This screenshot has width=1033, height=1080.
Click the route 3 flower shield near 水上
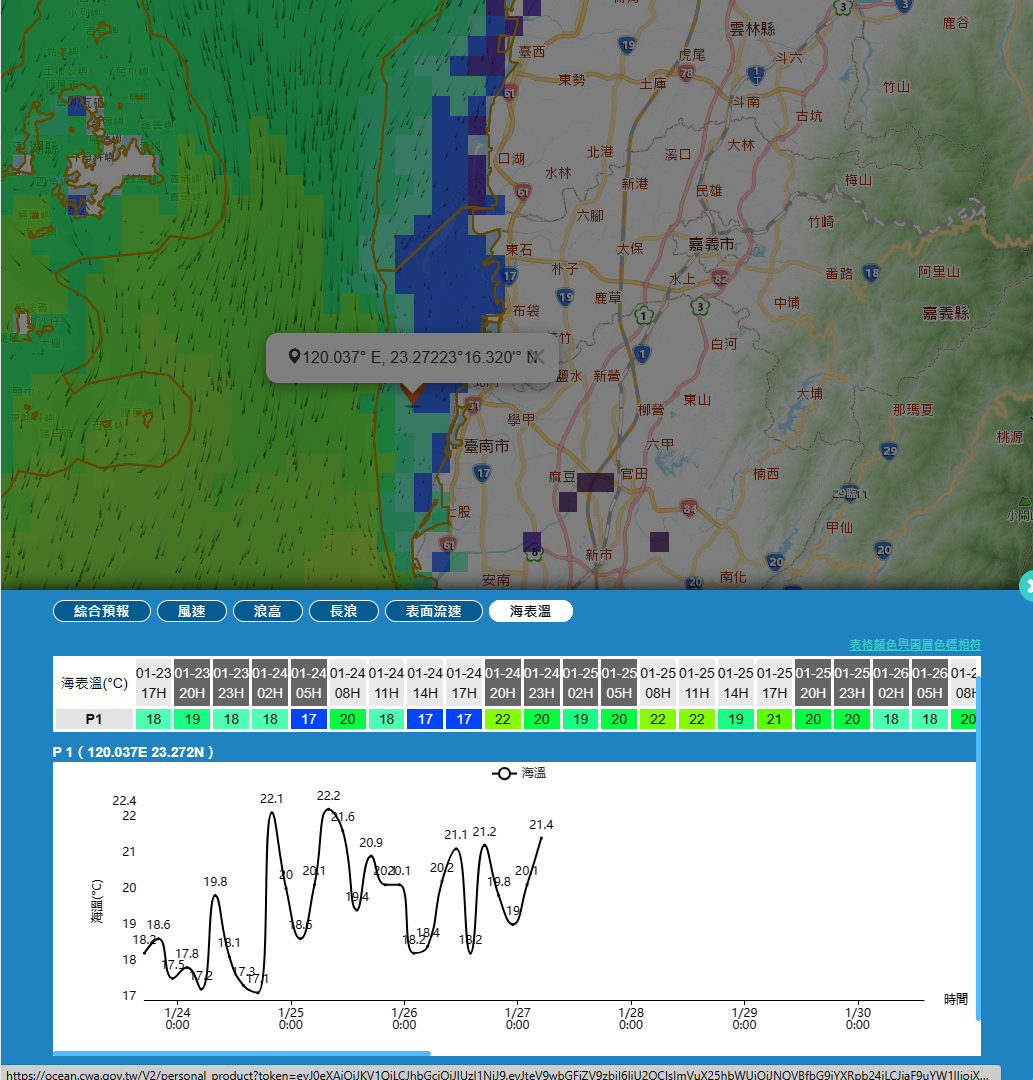pyautogui.click(x=701, y=305)
